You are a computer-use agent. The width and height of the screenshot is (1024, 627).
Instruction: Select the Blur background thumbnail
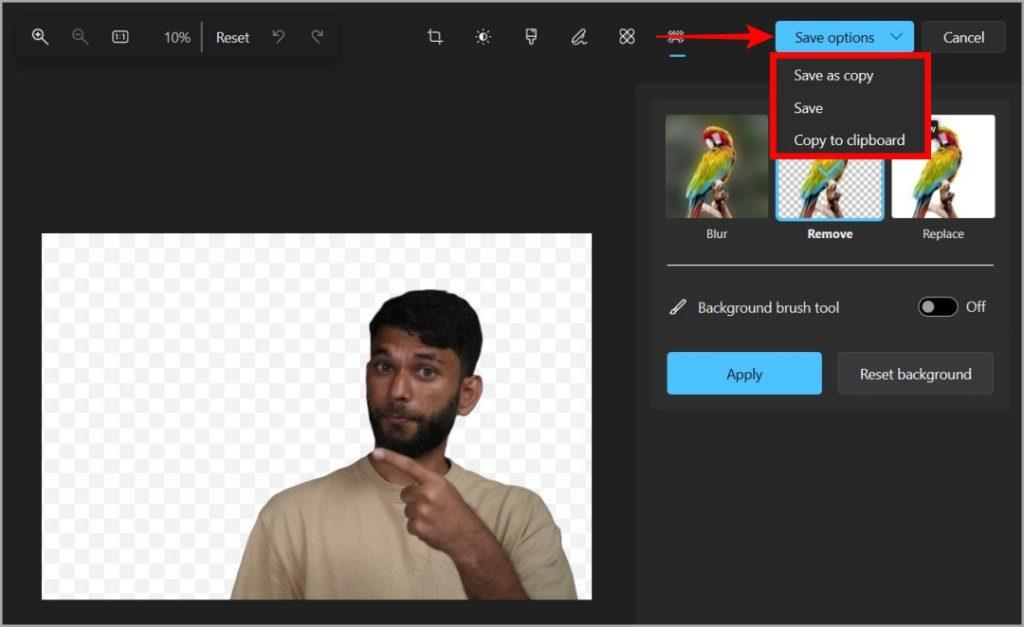click(716, 167)
